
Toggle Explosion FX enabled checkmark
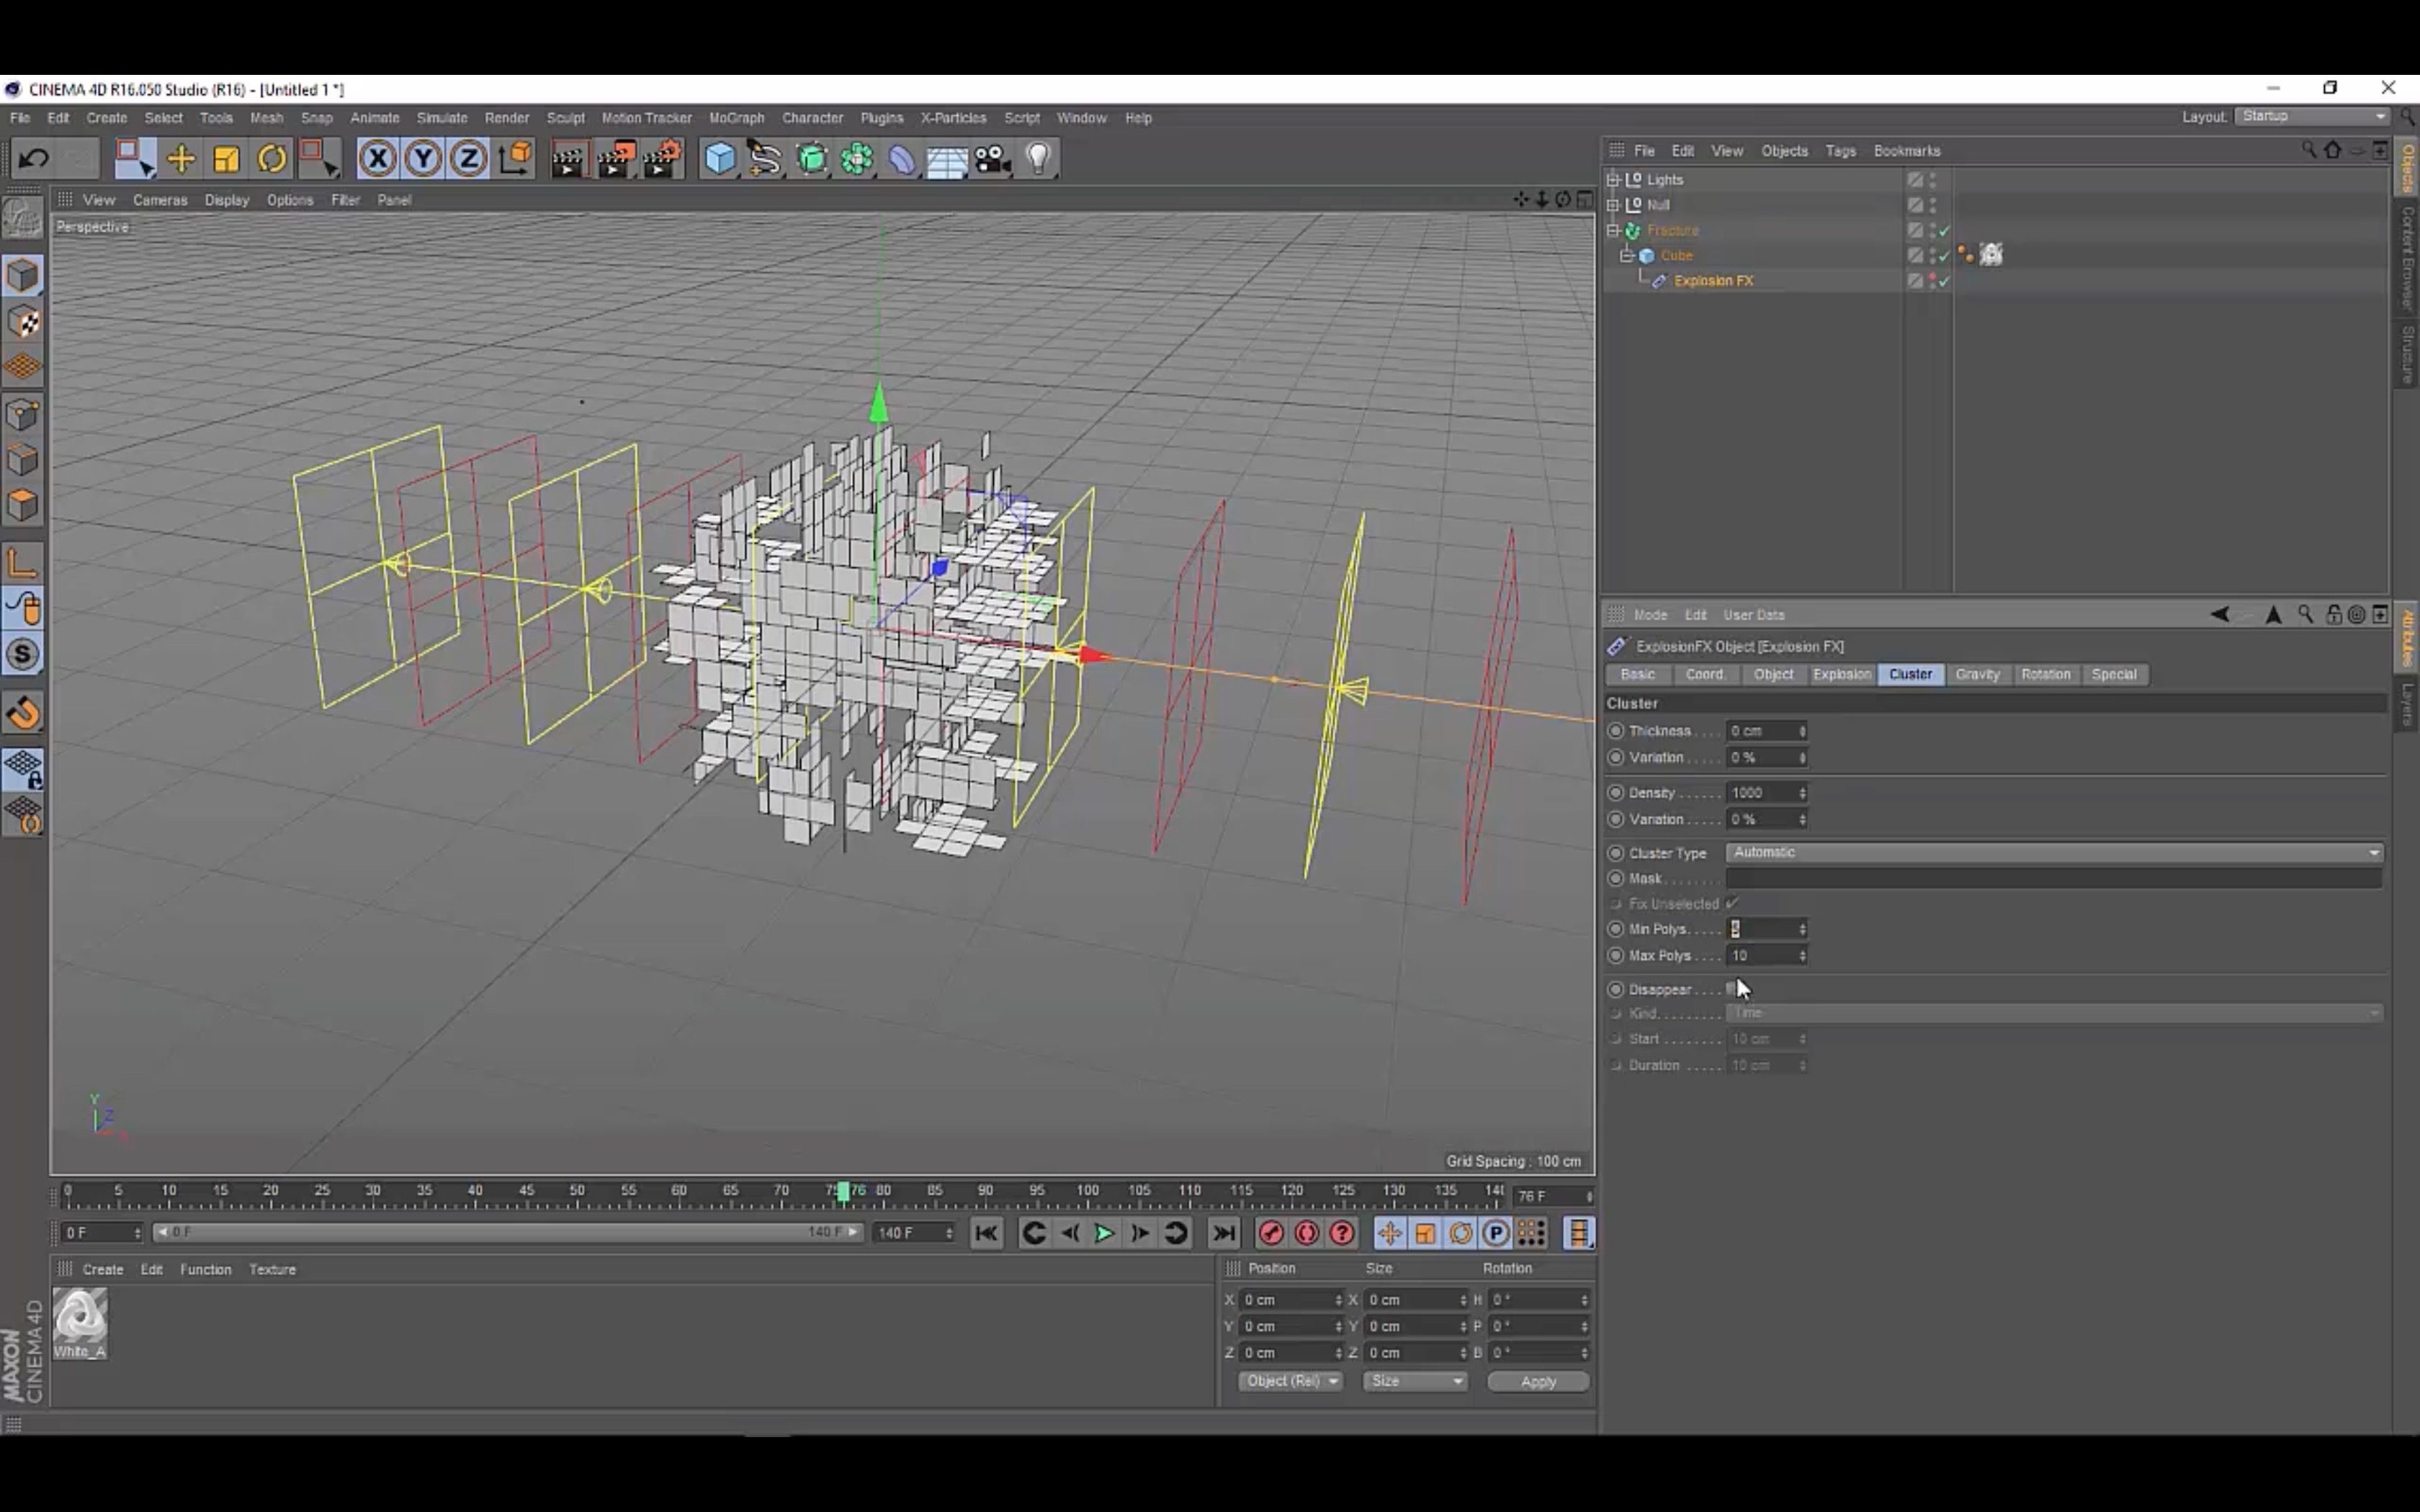(1945, 282)
